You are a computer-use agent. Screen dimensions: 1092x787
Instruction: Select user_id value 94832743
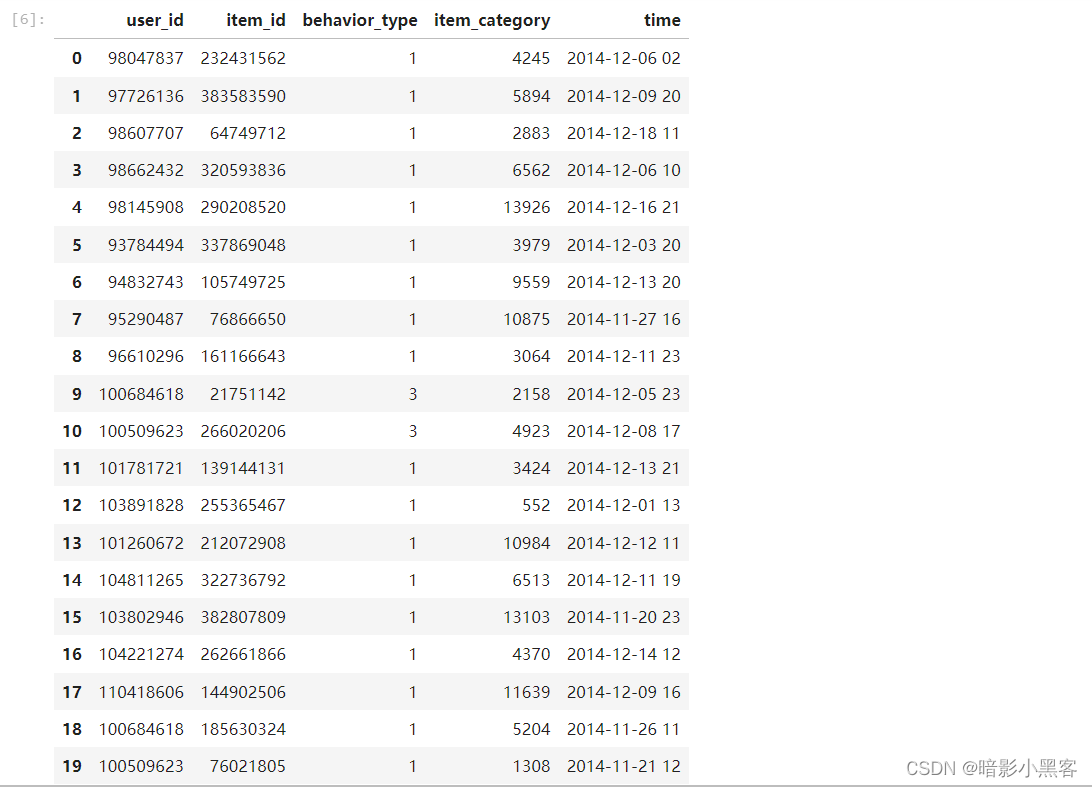146,282
